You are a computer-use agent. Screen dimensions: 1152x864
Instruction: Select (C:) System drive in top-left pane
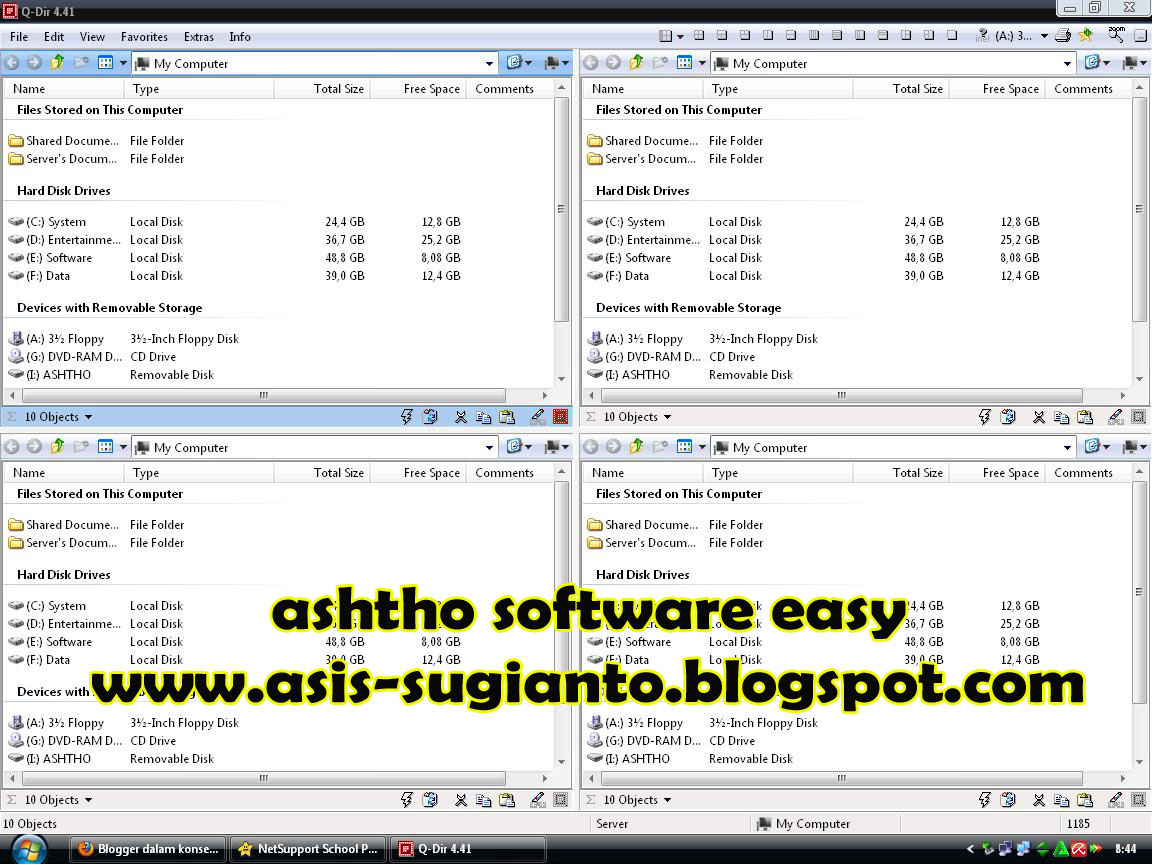click(x=47, y=222)
